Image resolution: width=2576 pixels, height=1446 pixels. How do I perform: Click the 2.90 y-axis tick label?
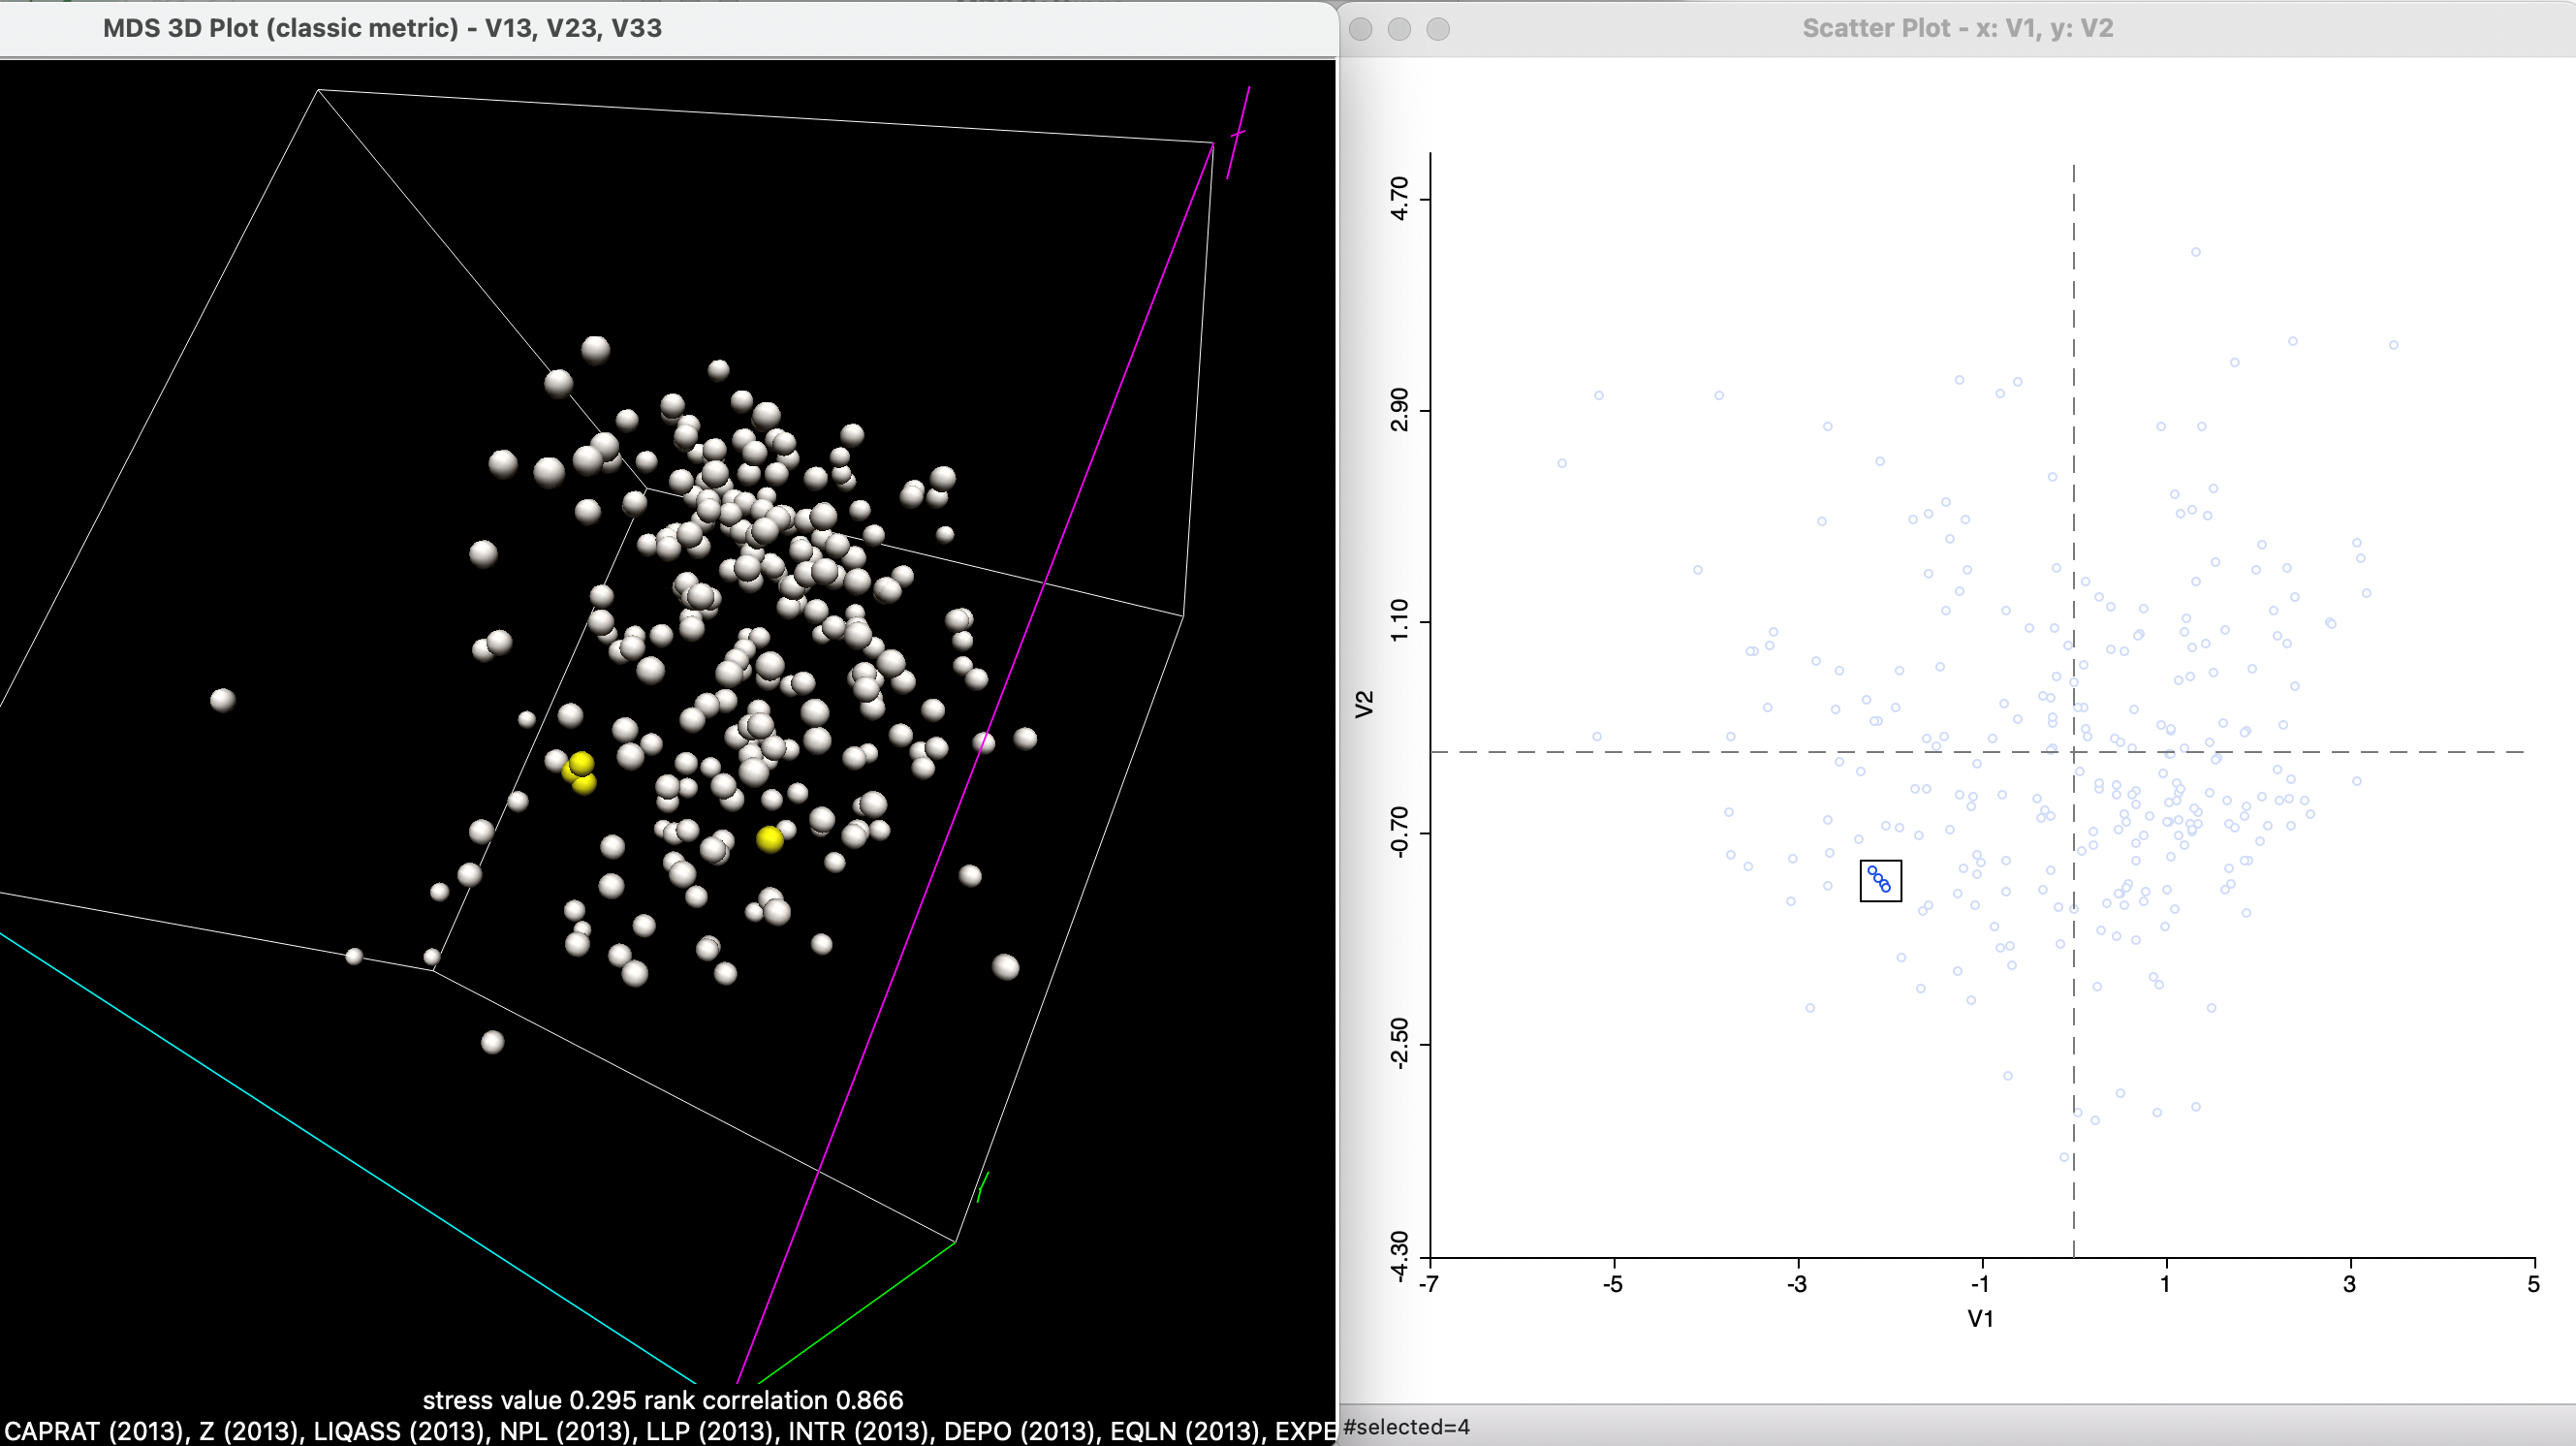point(1399,410)
